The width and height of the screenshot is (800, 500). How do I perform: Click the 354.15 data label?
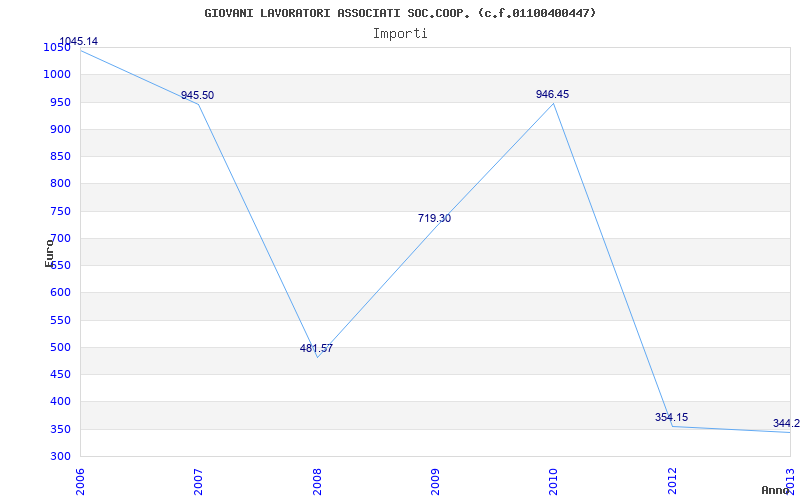(671, 417)
